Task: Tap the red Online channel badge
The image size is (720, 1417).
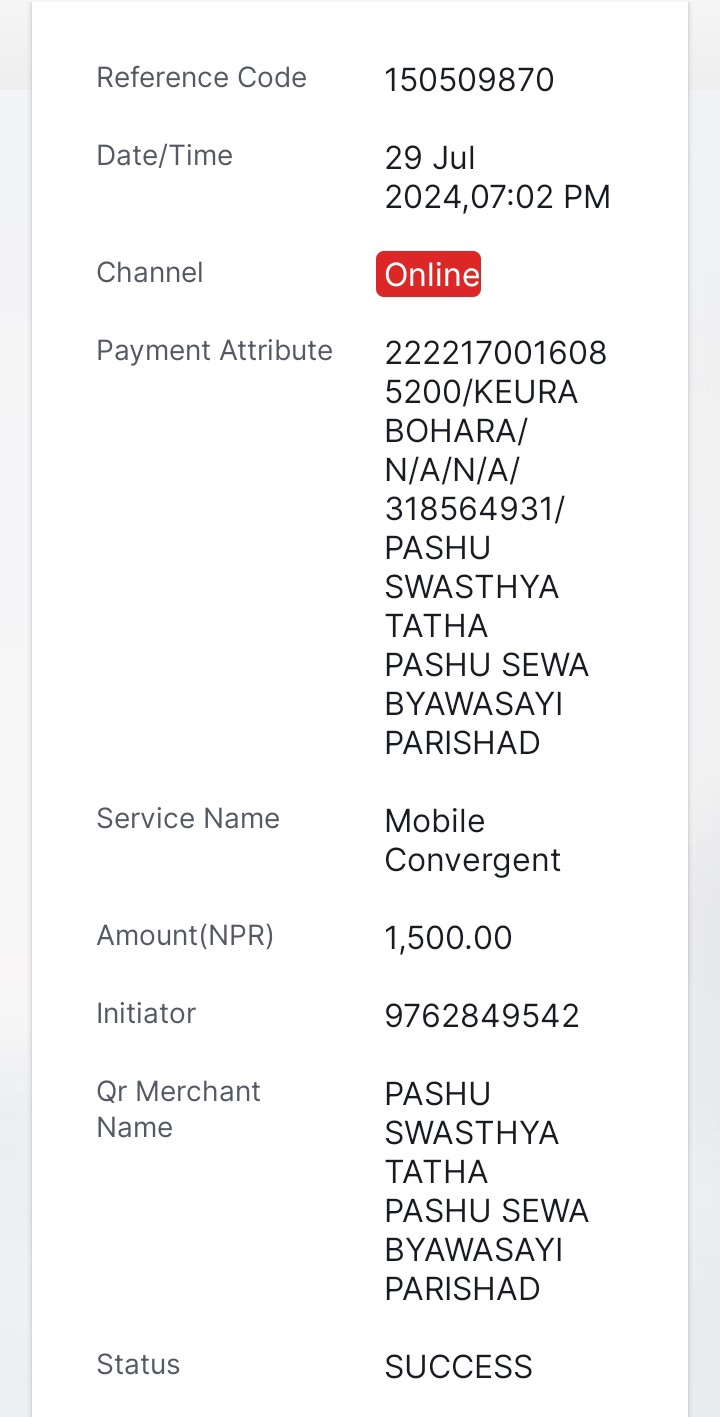Action: pyautogui.click(x=428, y=274)
